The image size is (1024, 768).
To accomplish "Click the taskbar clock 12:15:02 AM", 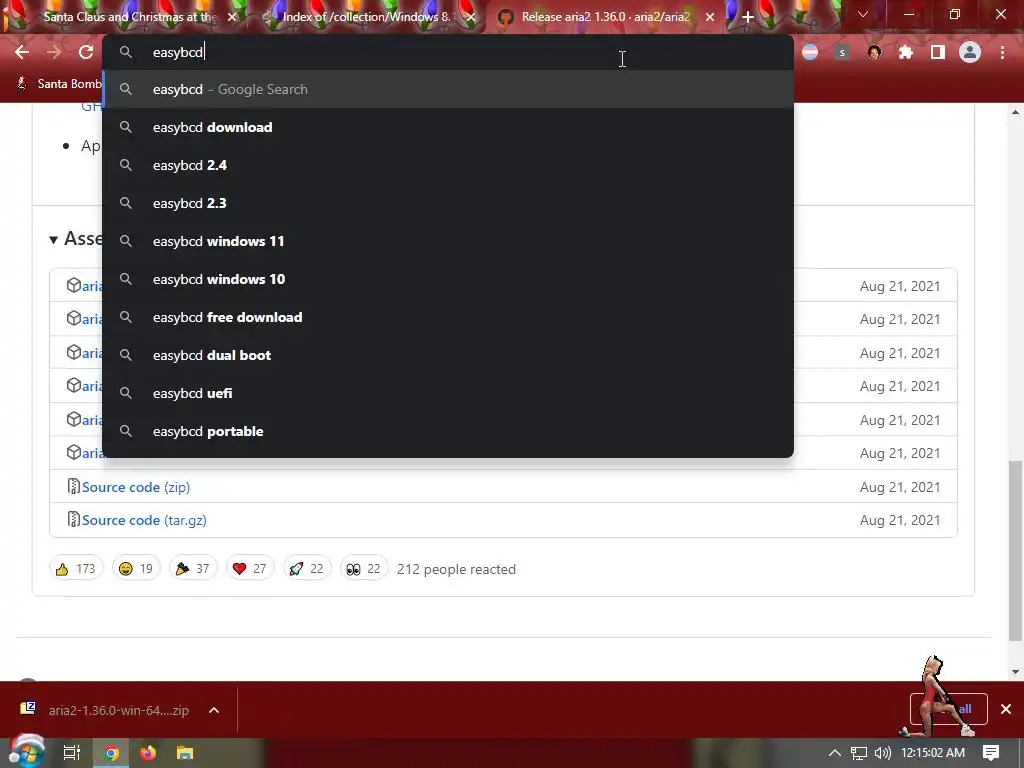I will (x=933, y=753).
